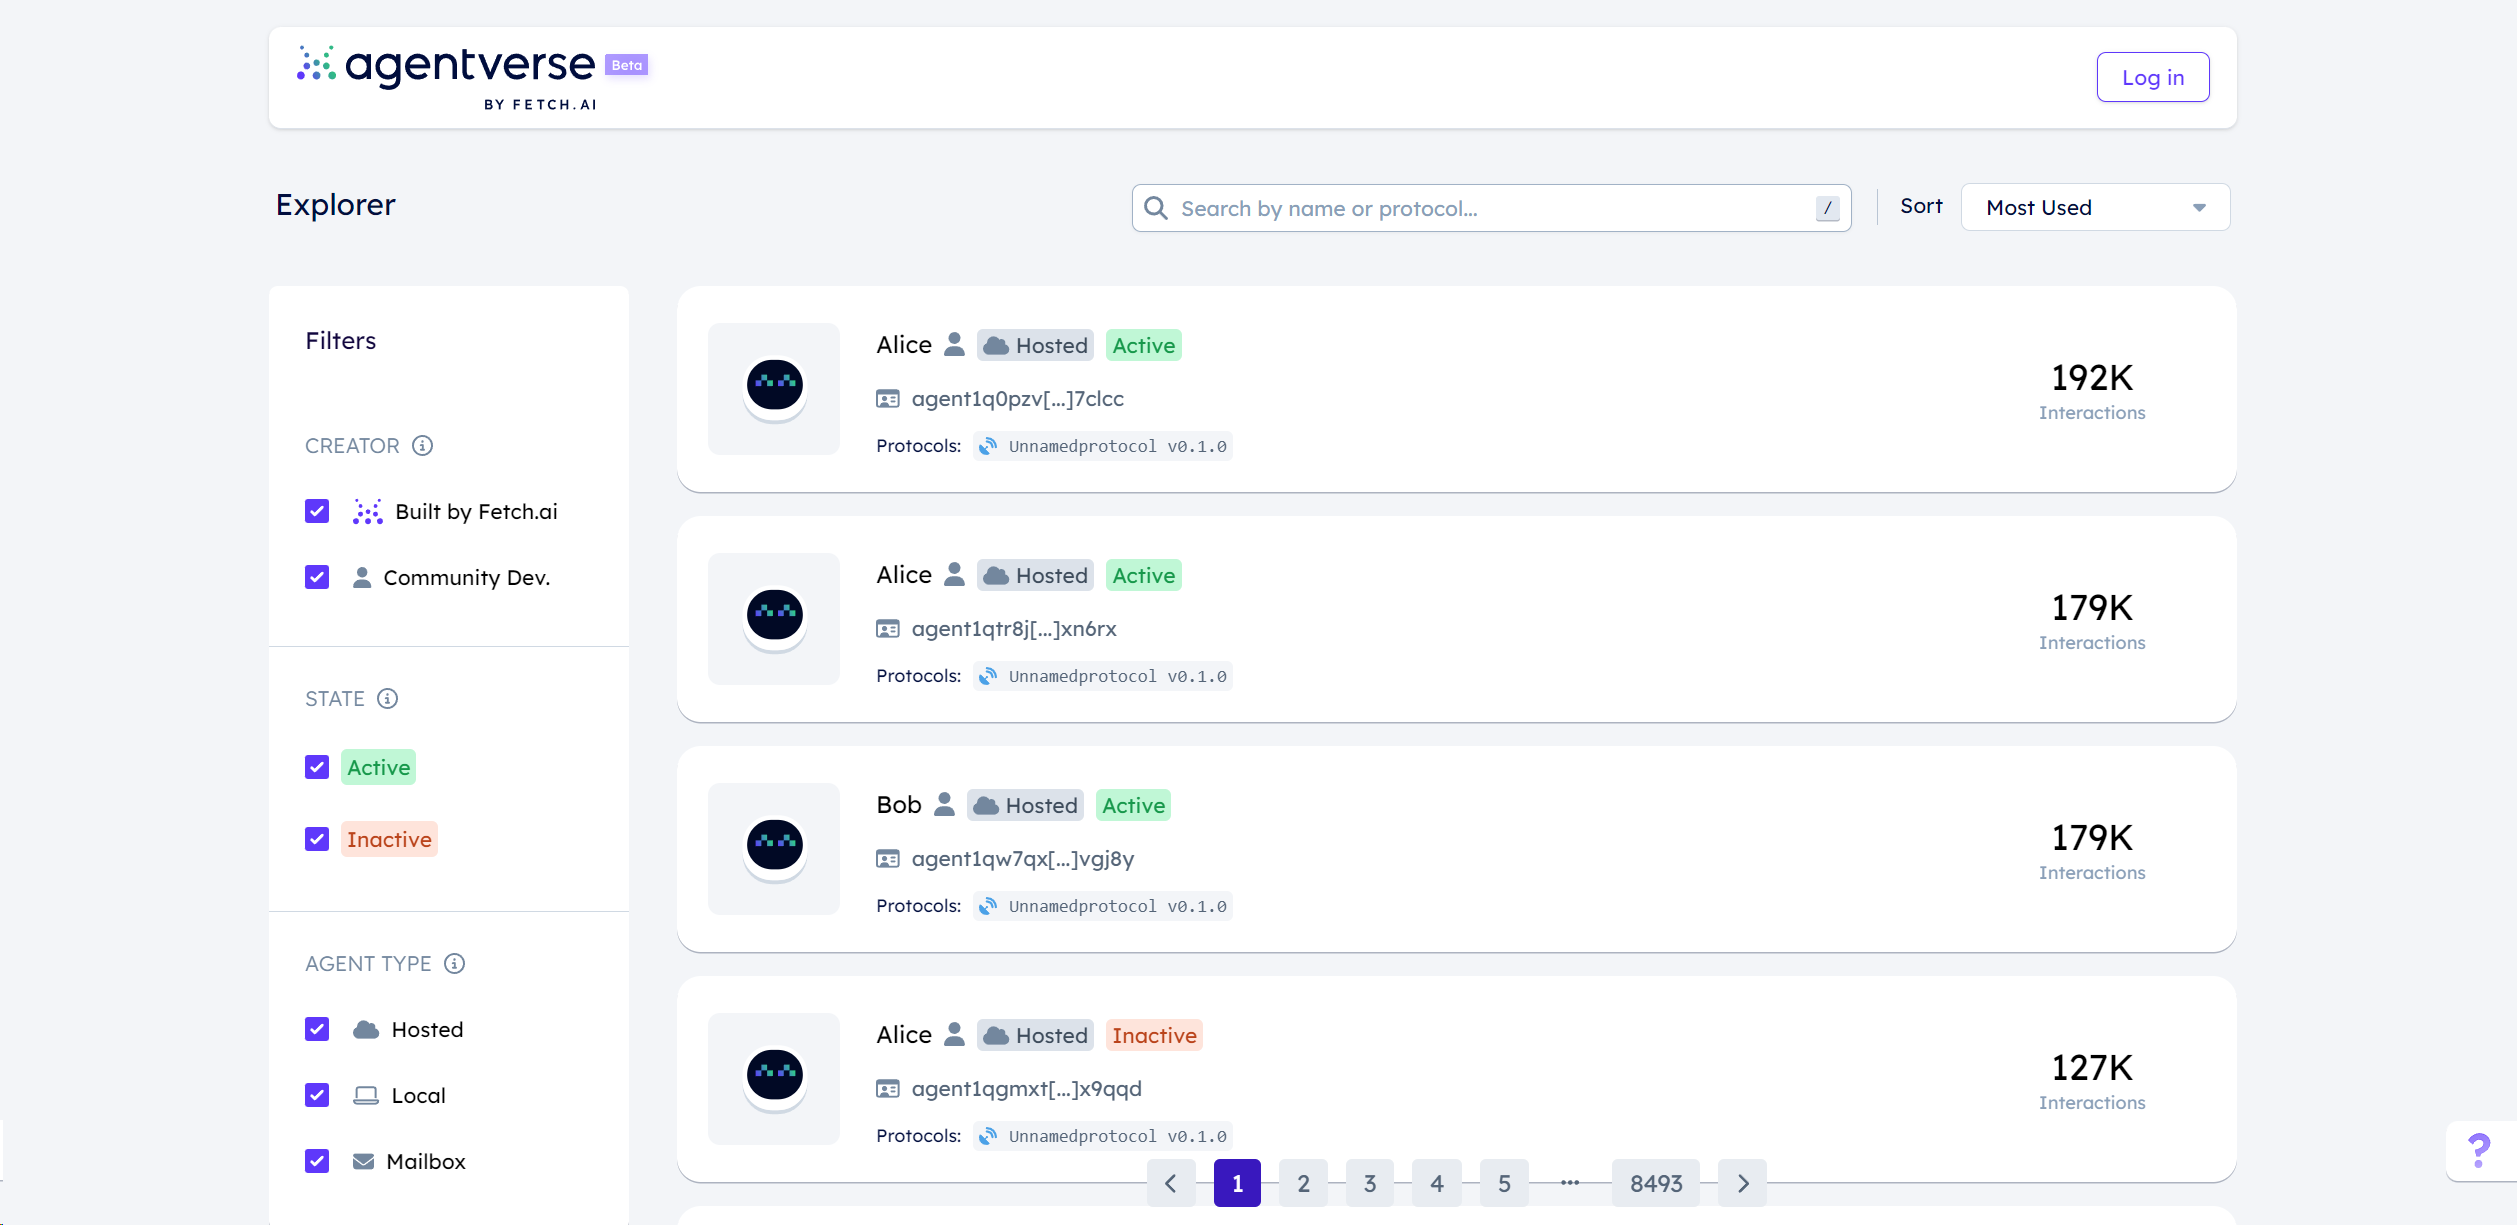This screenshot has width=2517, height=1225.
Task: Click the next page chevron
Action: [x=1742, y=1183]
